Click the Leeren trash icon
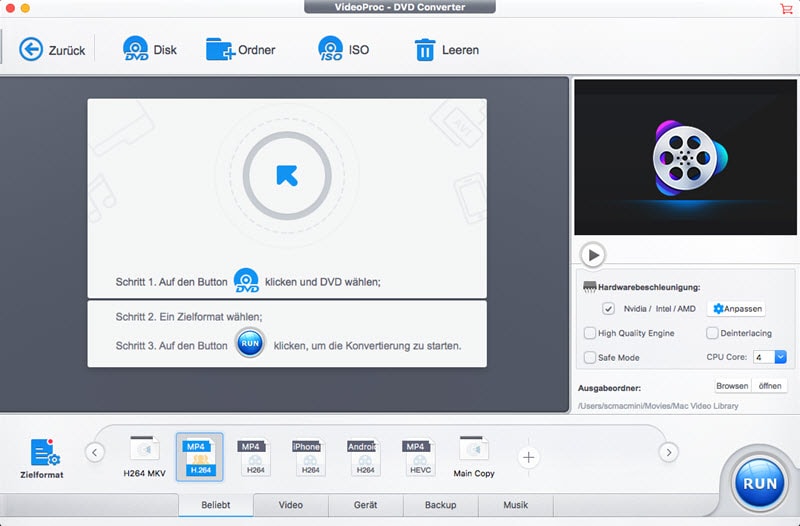 point(425,49)
